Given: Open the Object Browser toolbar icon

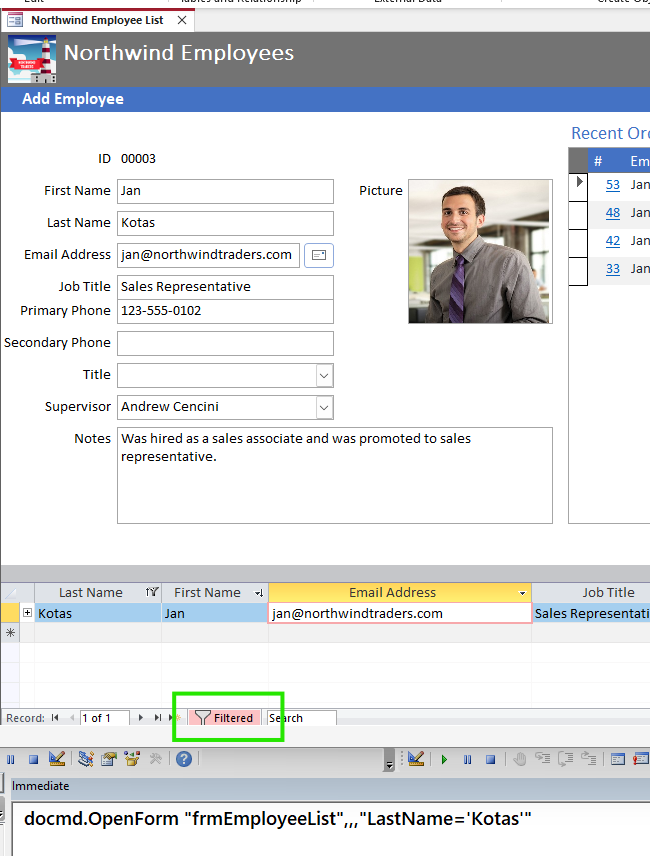Looking at the screenshot, I should pyautogui.click(x=132, y=759).
